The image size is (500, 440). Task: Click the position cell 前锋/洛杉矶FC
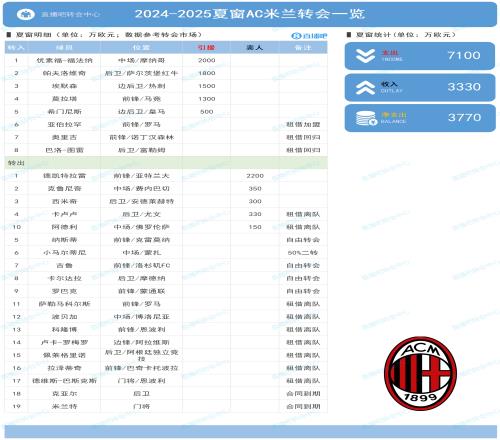tap(141, 266)
